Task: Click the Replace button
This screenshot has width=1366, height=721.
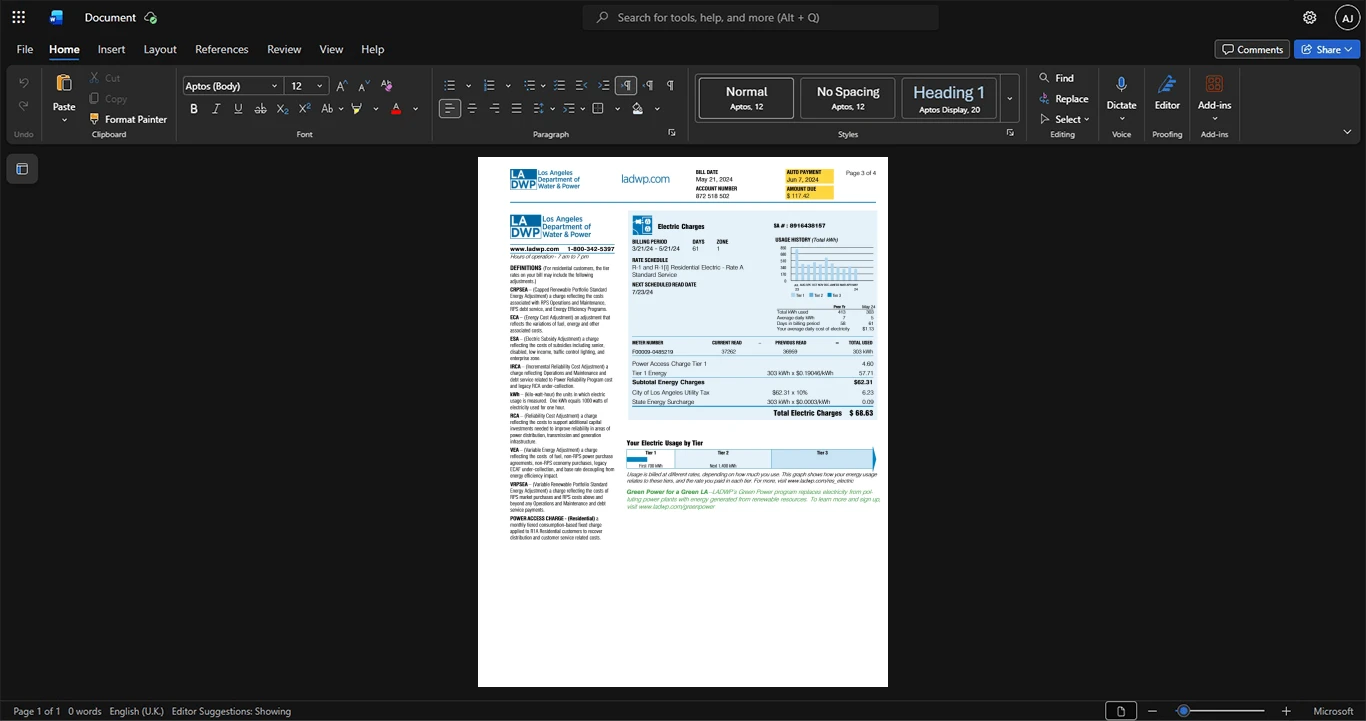Action: pyautogui.click(x=1064, y=99)
